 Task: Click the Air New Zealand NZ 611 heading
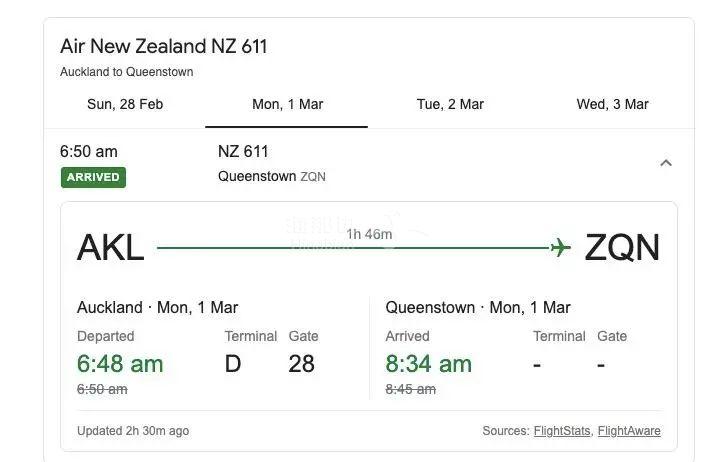click(x=163, y=46)
